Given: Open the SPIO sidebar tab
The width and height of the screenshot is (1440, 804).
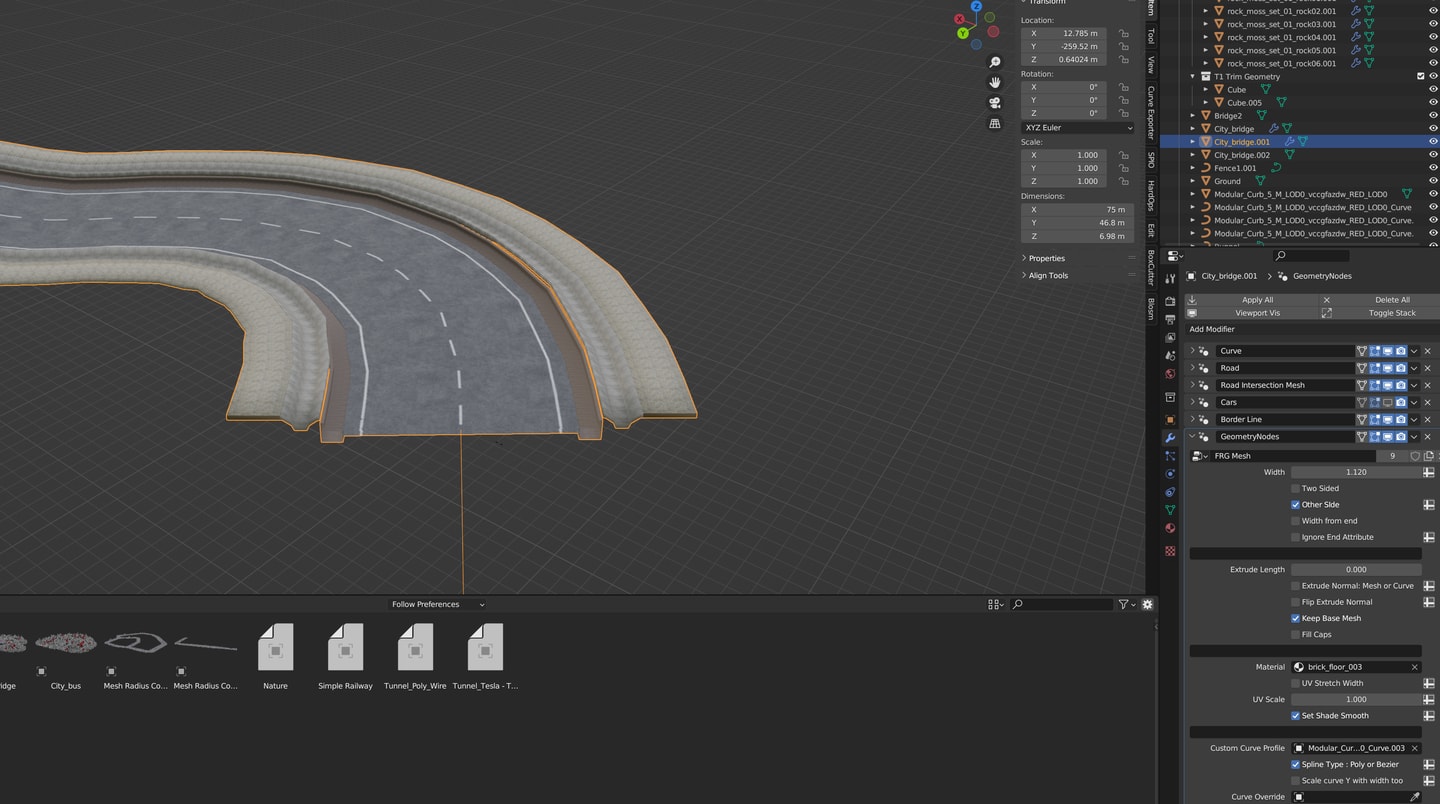Looking at the screenshot, I should point(1151,160).
